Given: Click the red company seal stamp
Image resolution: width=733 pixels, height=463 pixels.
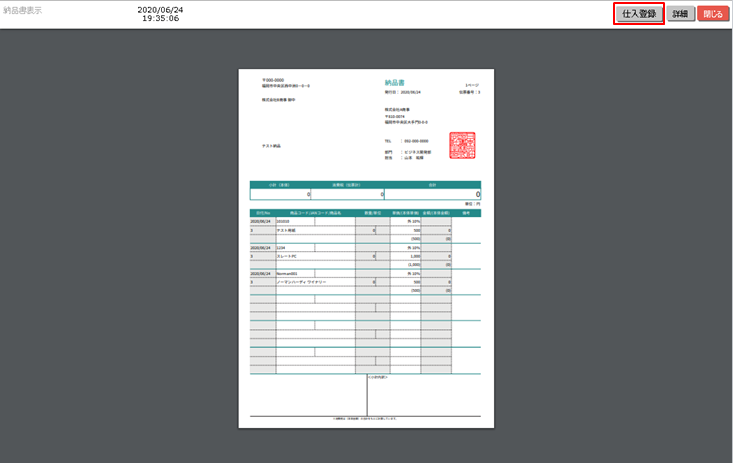Looking at the screenshot, I should click(462, 146).
